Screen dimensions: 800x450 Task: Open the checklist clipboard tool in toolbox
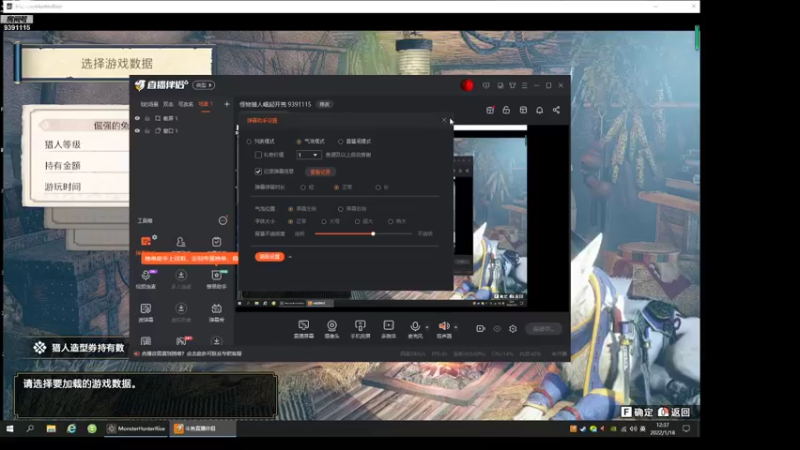click(216, 241)
